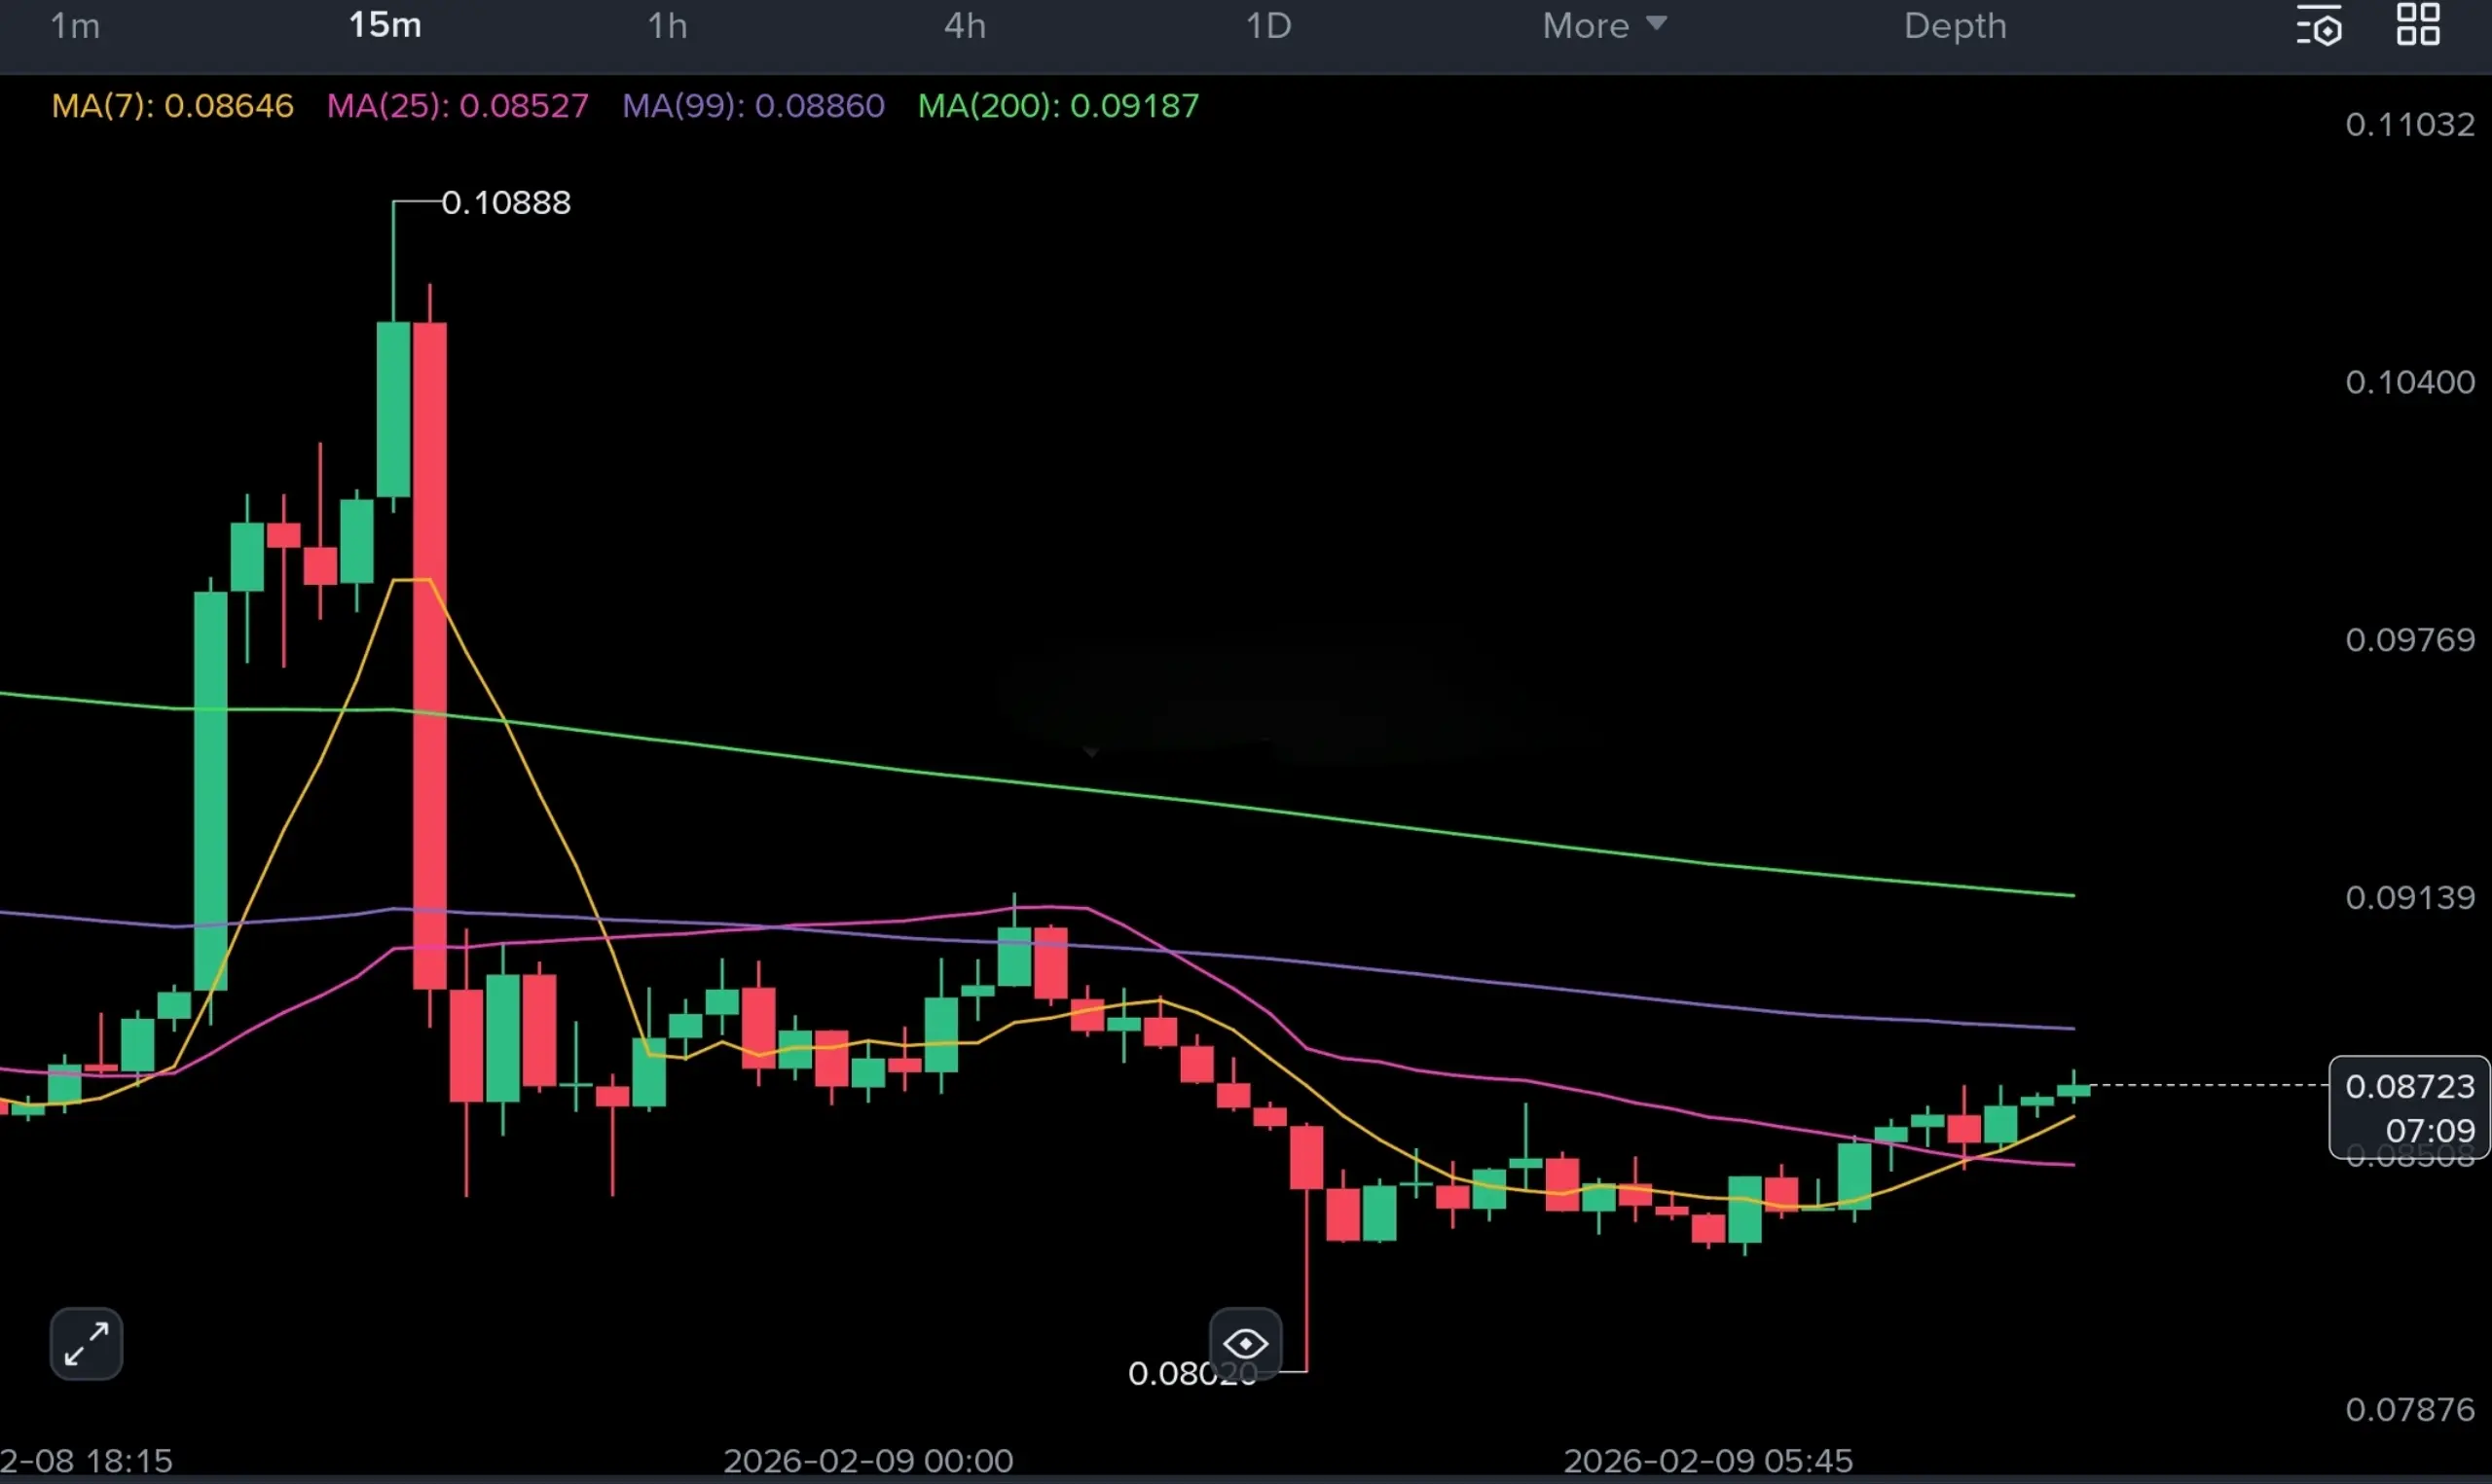Click the More dropdown arrow
The height and width of the screenshot is (1484, 2492).
(1656, 24)
